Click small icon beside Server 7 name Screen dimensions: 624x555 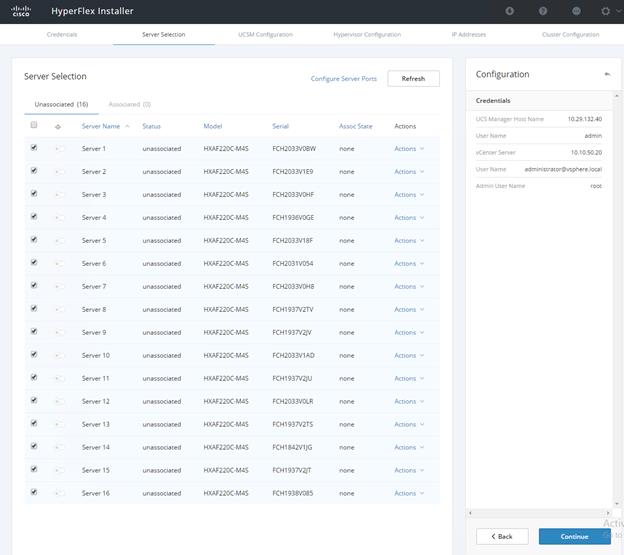click(59, 286)
